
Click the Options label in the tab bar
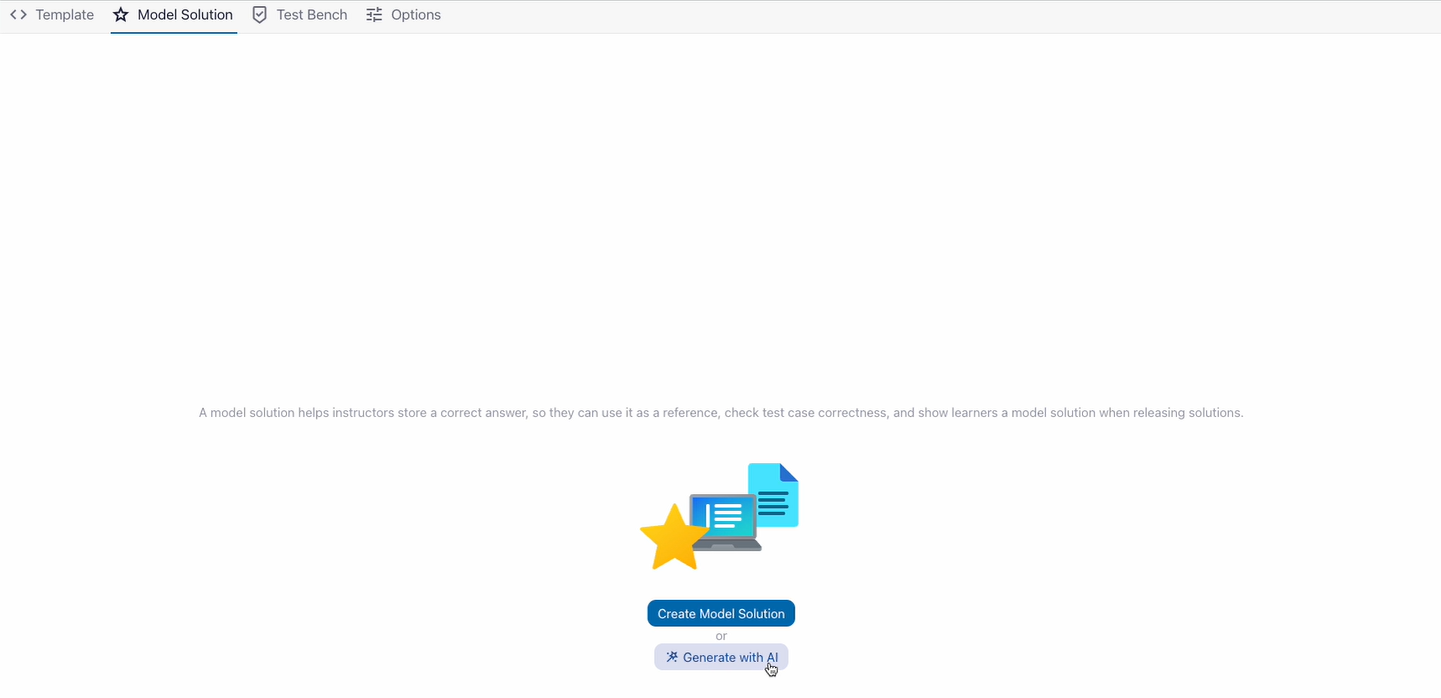pyautogui.click(x=415, y=14)
